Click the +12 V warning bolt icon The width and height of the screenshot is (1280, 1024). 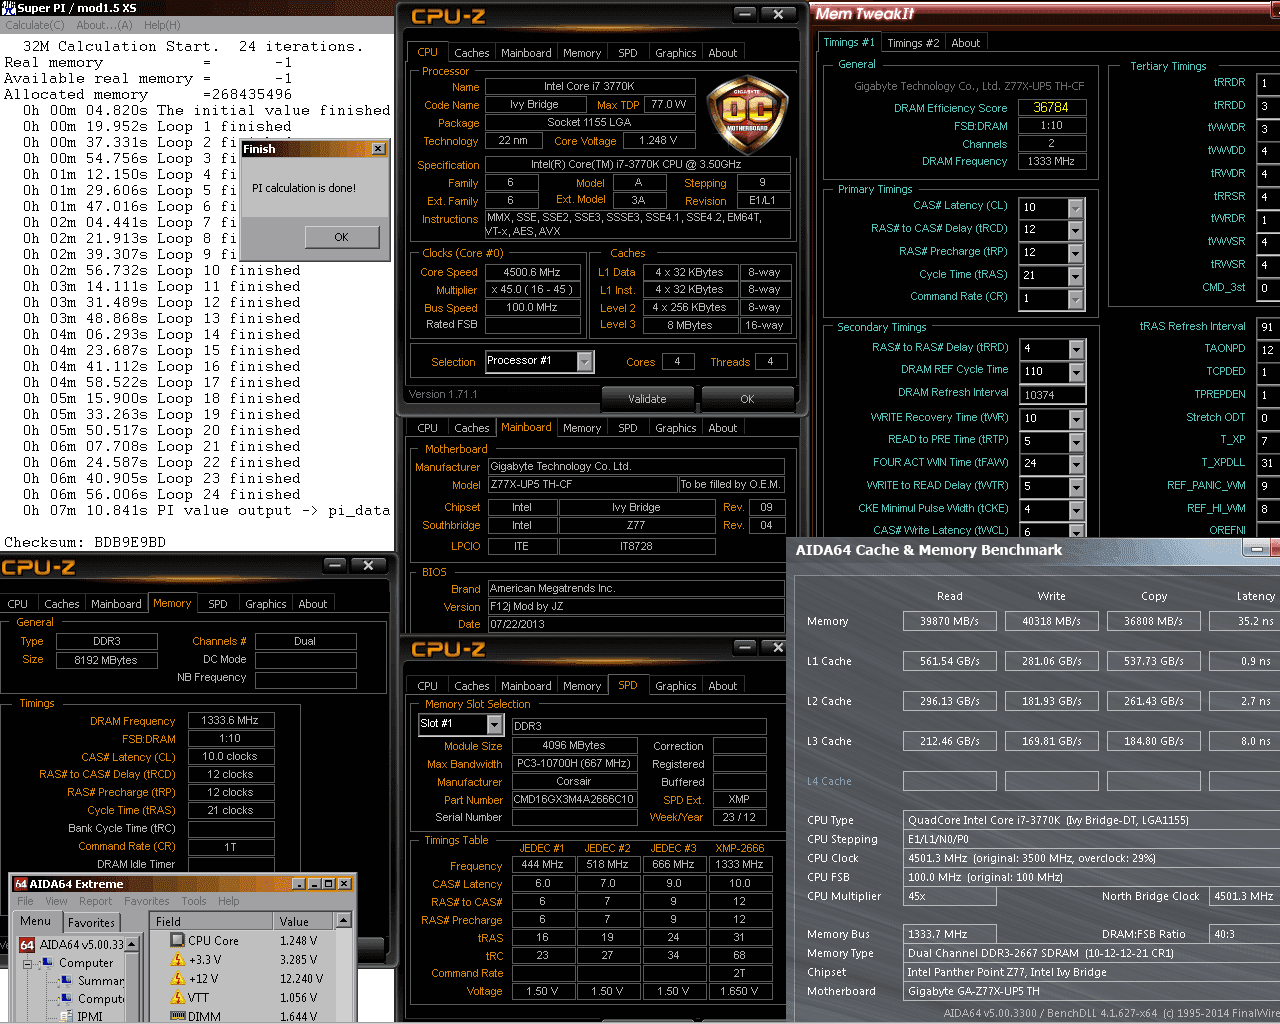click(x=177, y=978)
